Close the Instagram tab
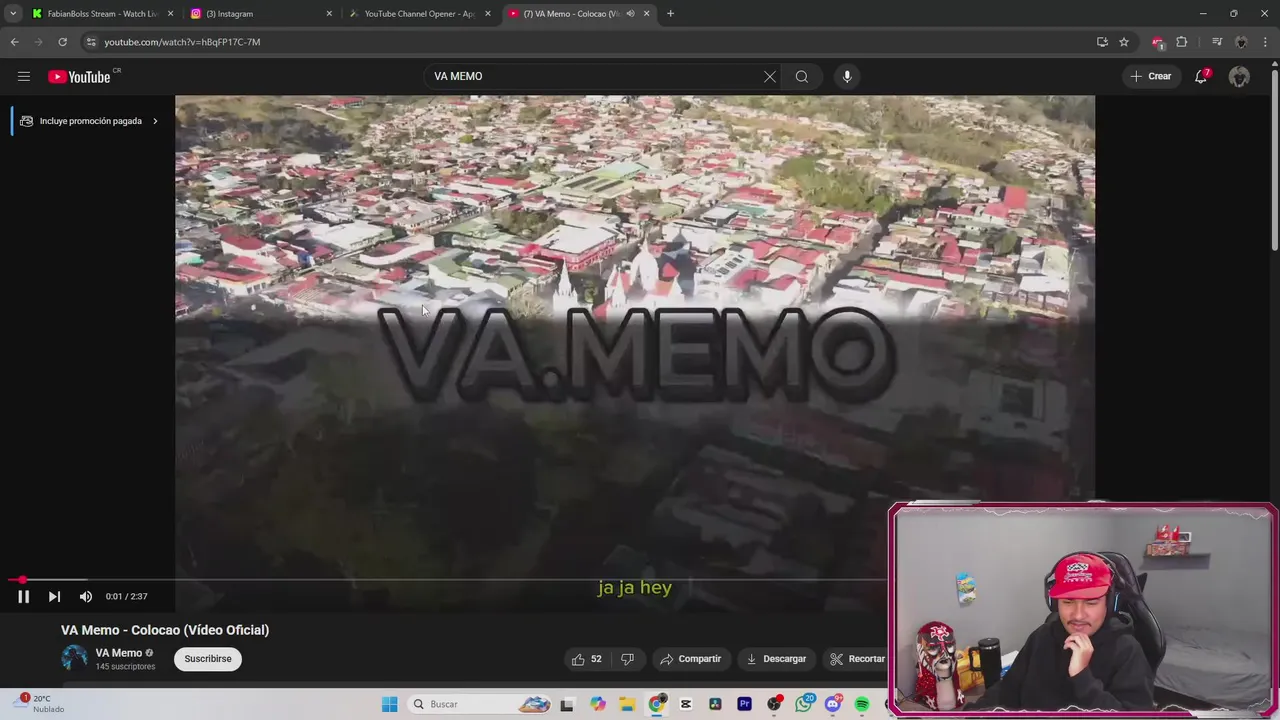The height and width of the screenshot is (720, 1280). tap(329, 14)
